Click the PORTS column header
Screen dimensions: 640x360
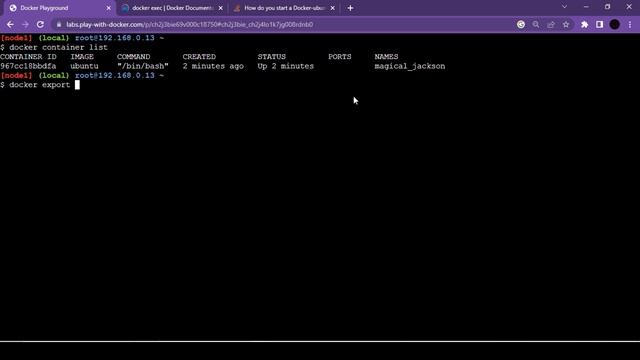[x=340, y=57]
